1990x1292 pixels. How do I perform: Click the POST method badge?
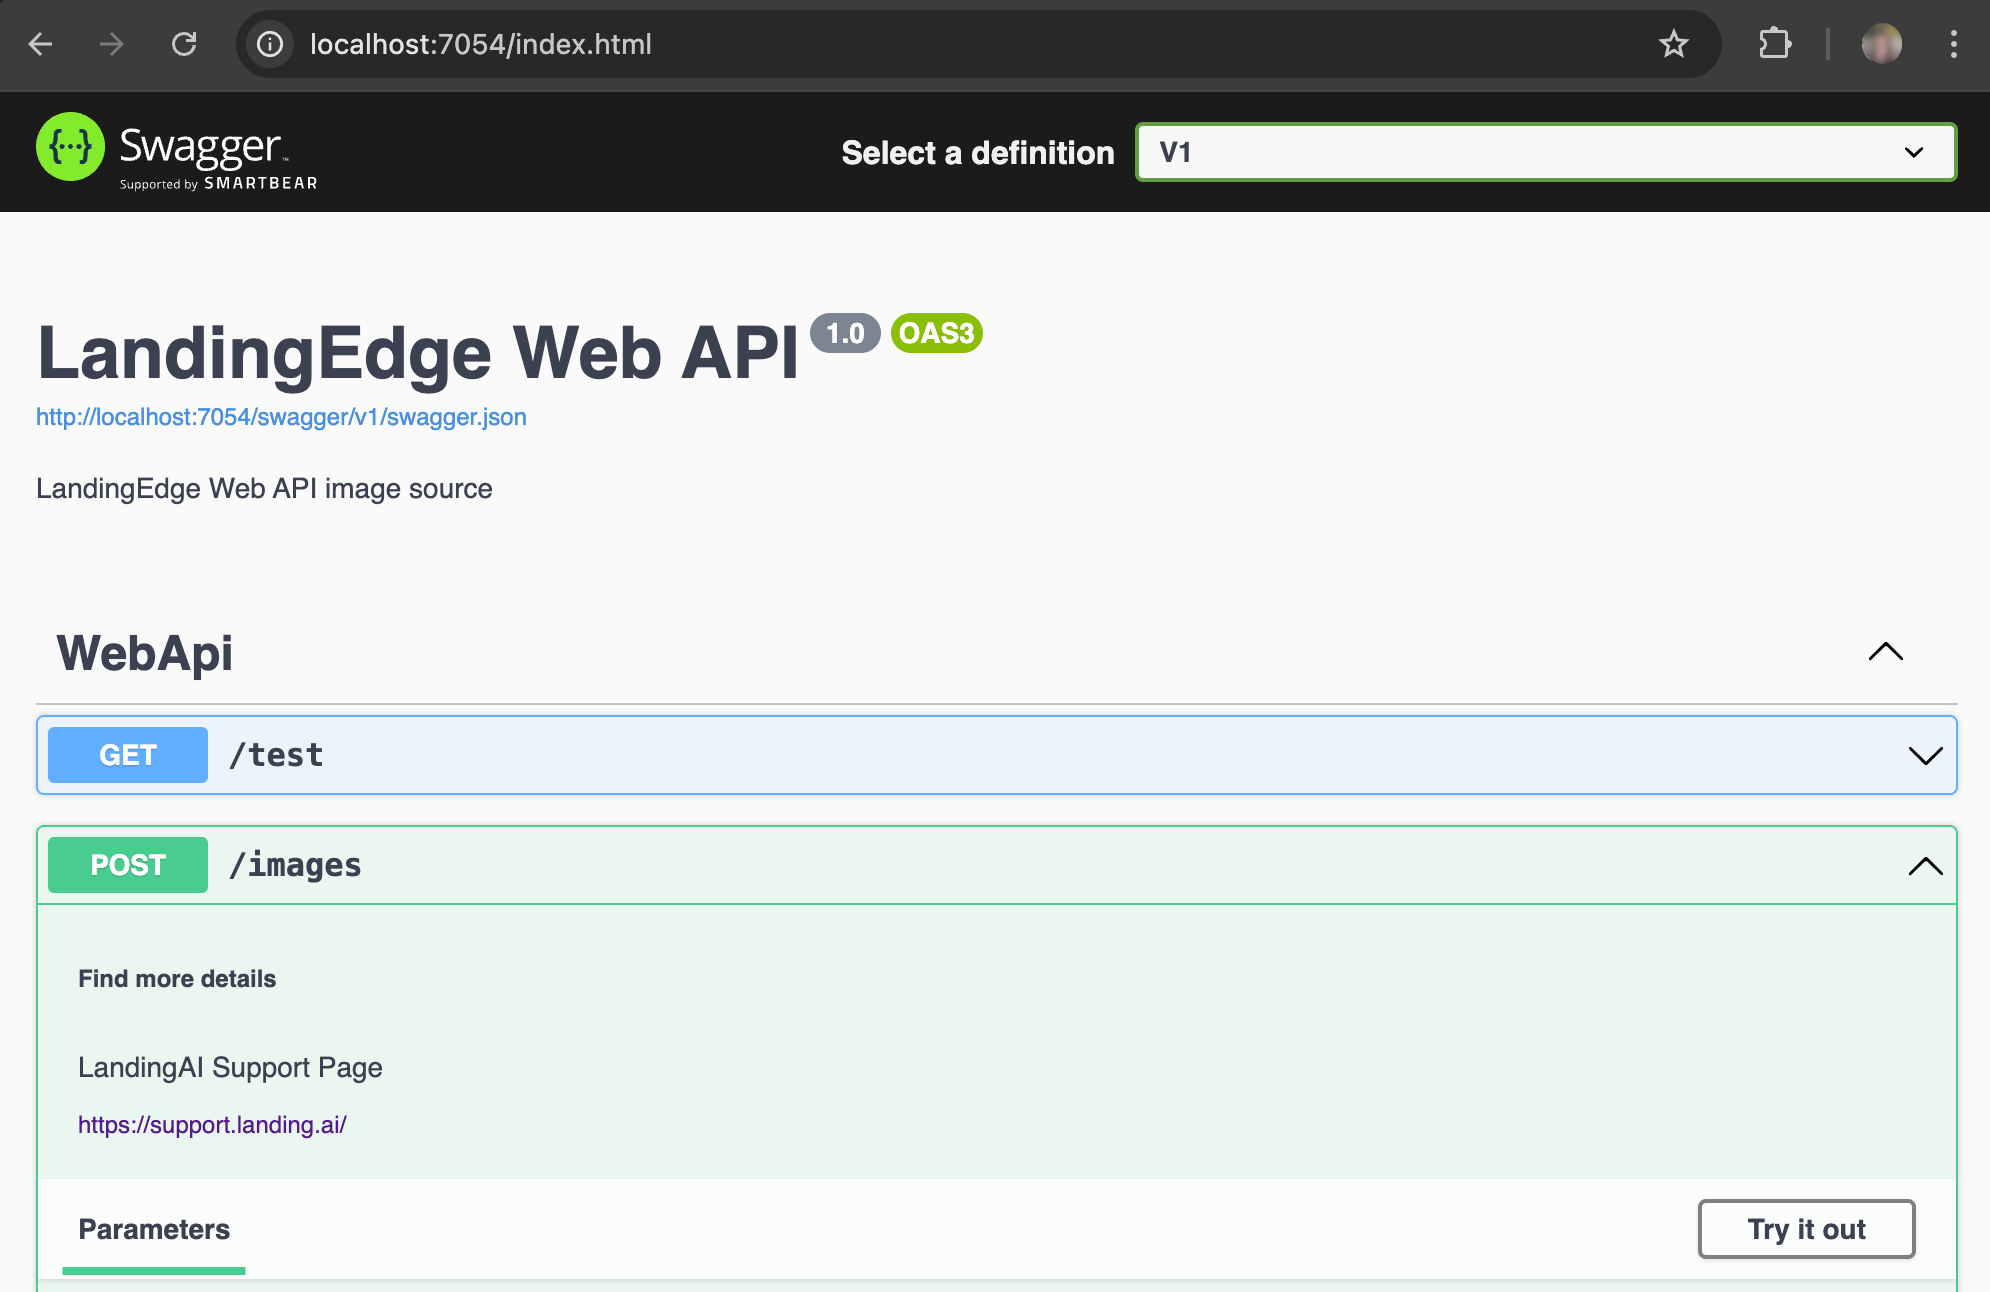(128, 865)
